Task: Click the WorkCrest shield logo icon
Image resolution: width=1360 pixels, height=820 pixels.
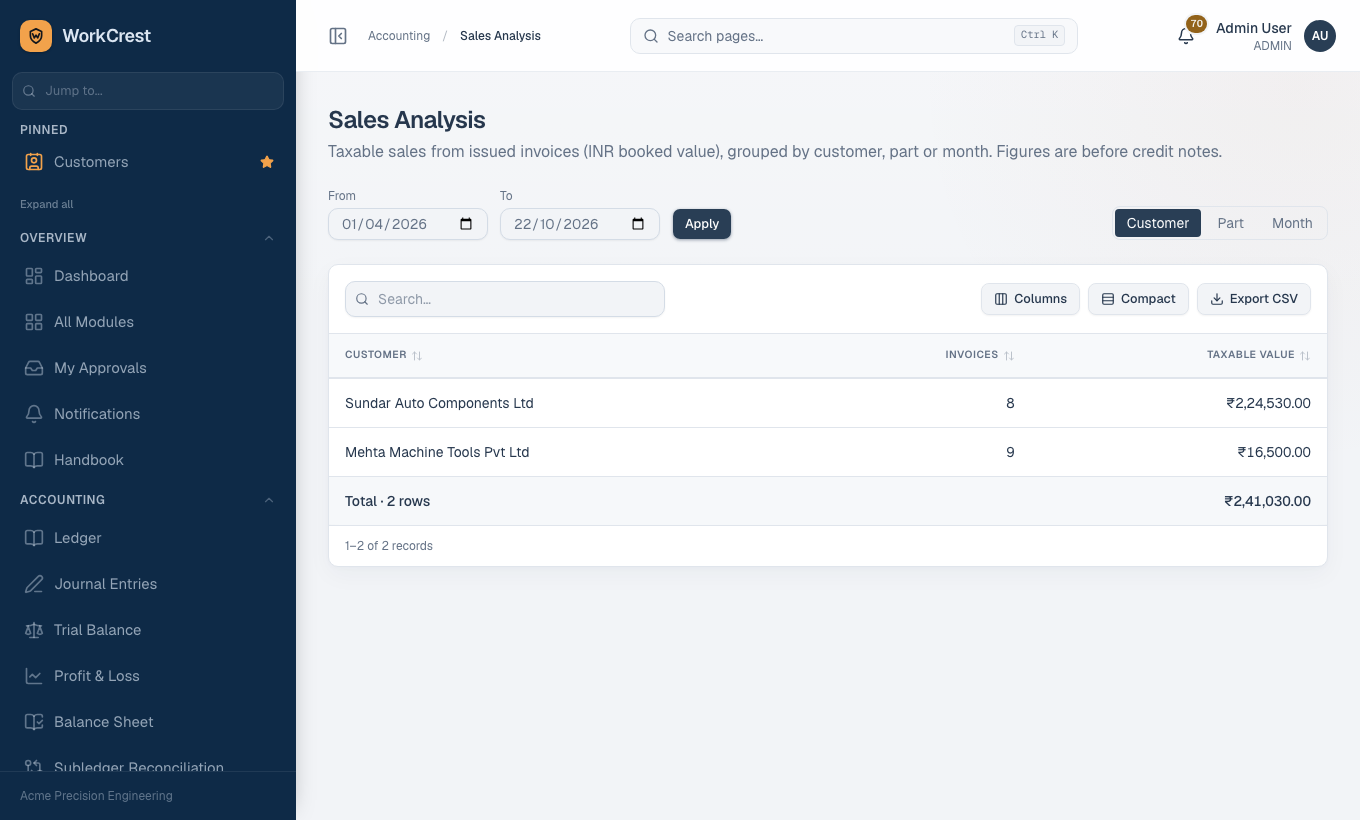Action: click(x=36, y=36)
